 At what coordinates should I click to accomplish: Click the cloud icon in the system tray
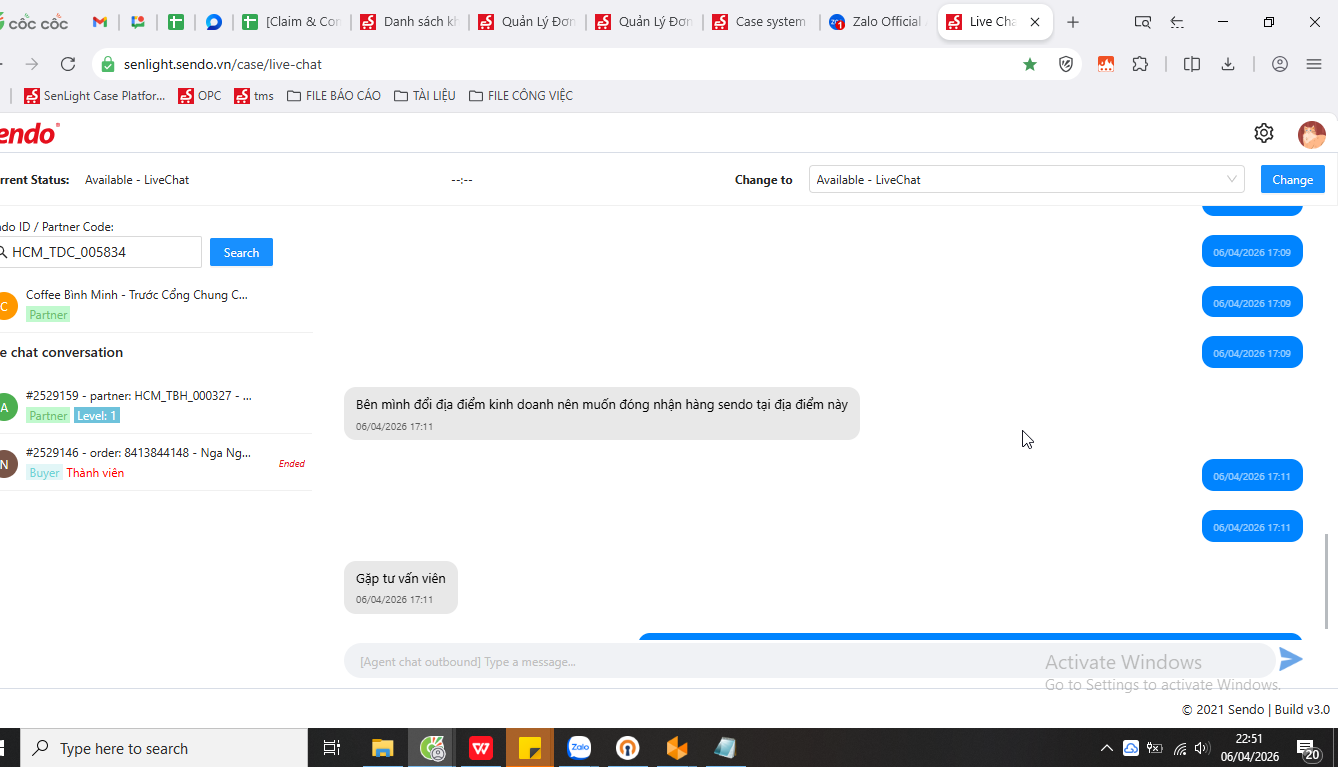1131,748
